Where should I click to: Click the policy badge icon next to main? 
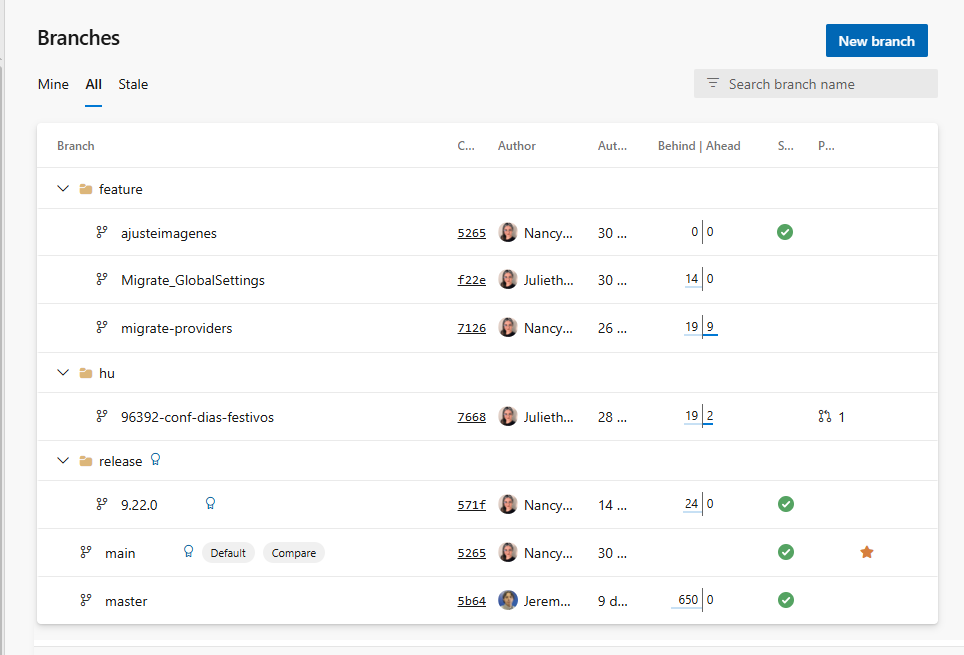(x=188, y=552)
